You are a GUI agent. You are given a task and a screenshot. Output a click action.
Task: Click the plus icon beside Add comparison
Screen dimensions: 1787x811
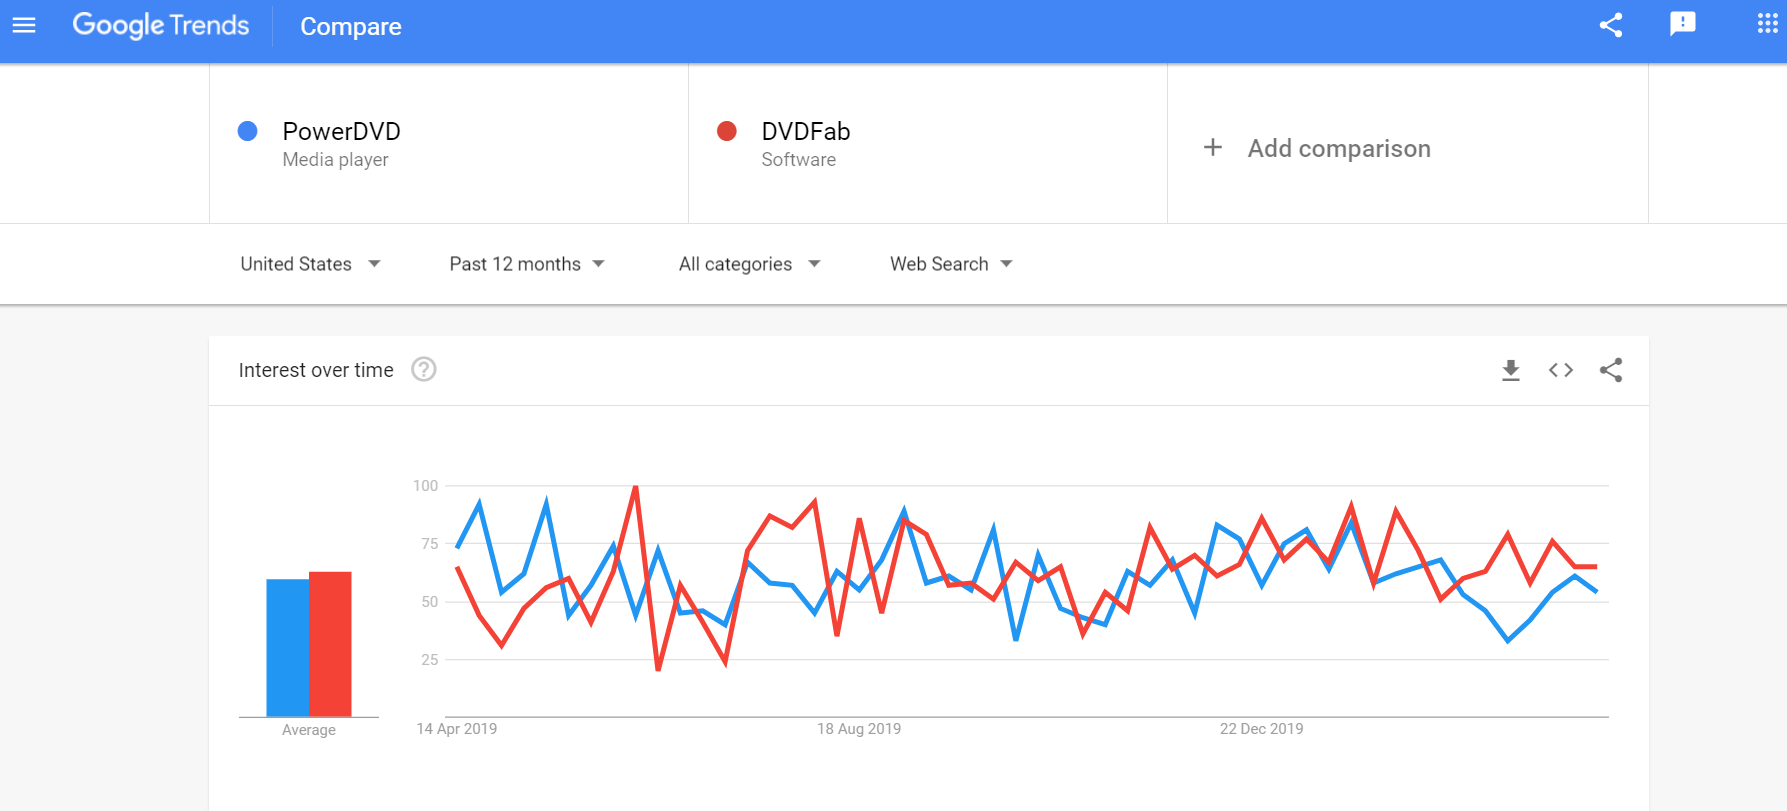(1213, 147)
